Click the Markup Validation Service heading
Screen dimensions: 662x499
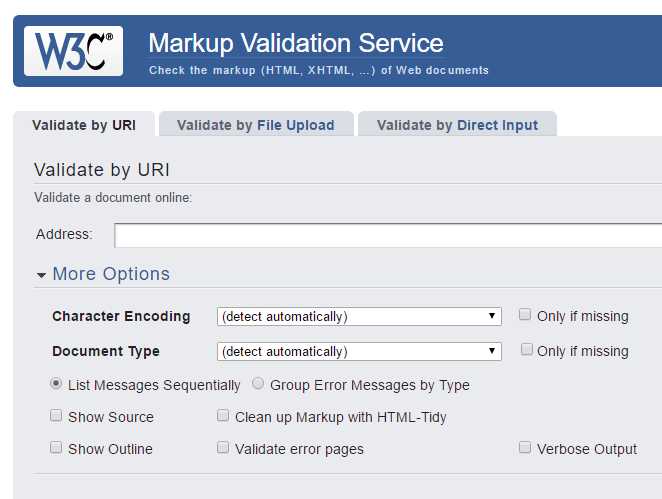click(x=296, y=44)
